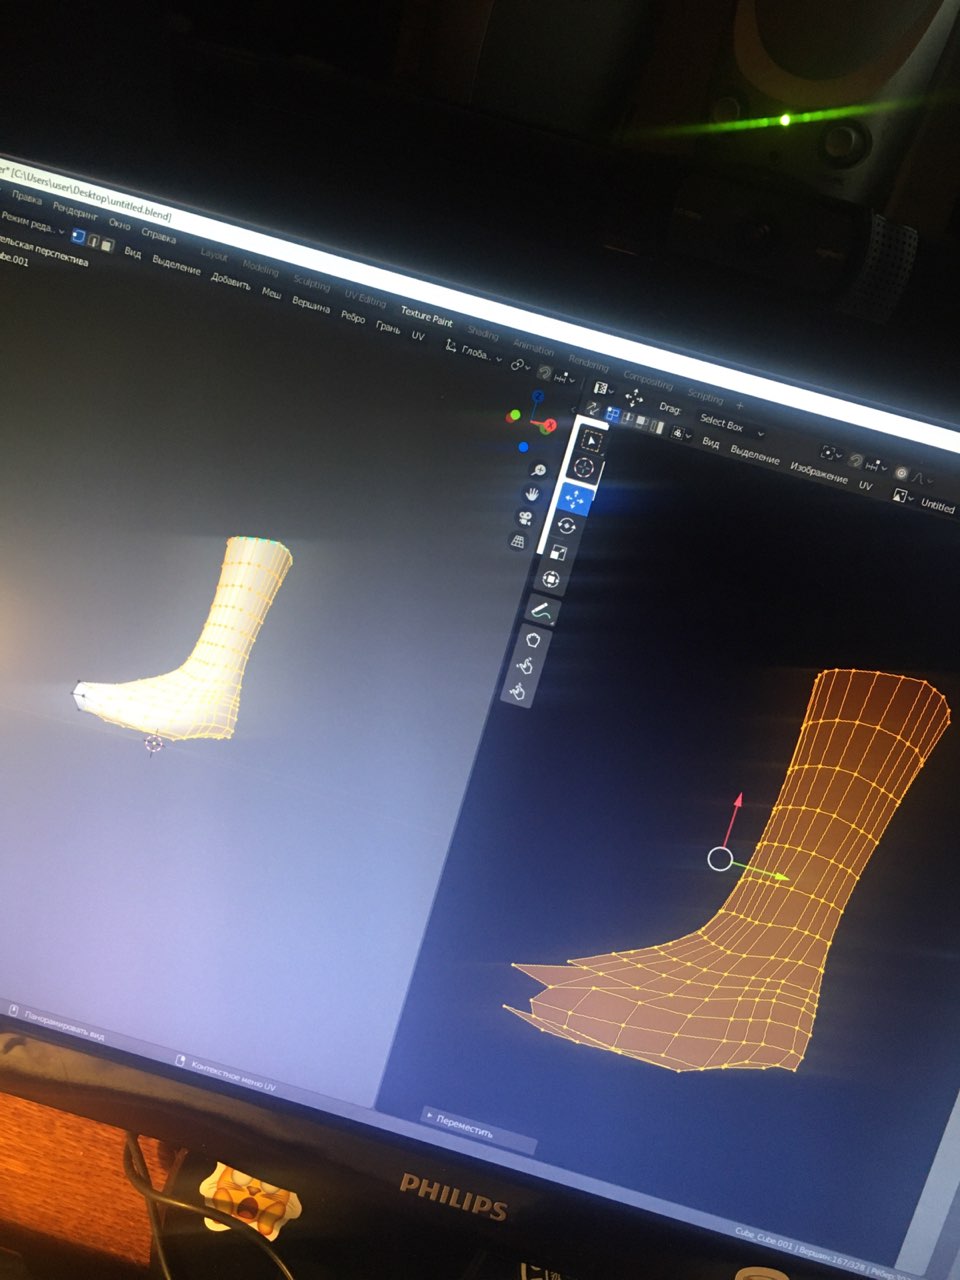Viewport: 960px width, 1280px height.
Task: Open the edit mode dropdown "Режим реда.."
Action: [30, 221]
